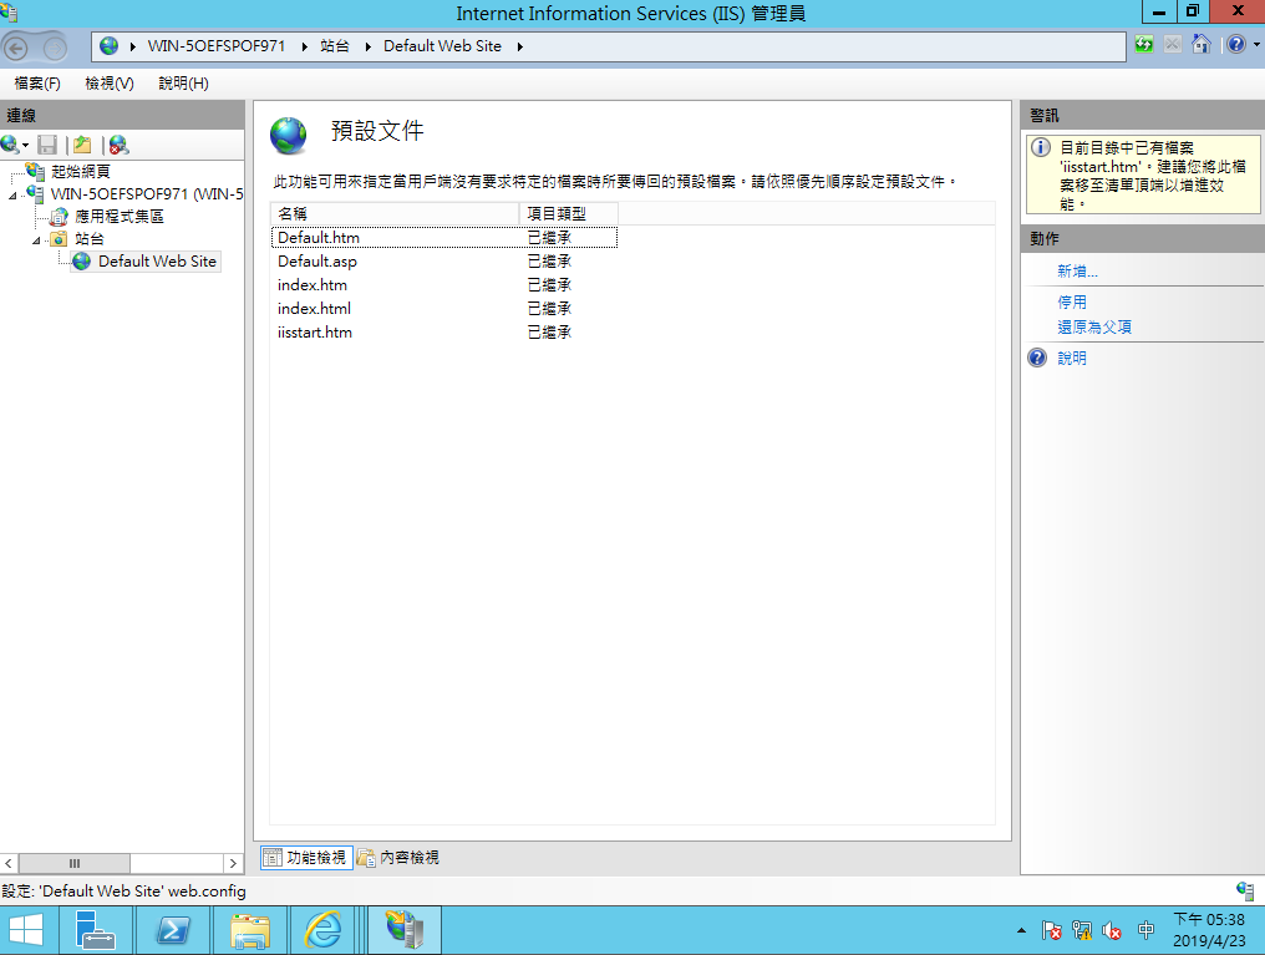Image resolution: width=1265 pixels, height=955 pixels.
Task: Open PowerShell from taskbar
Action: [173, 931]
